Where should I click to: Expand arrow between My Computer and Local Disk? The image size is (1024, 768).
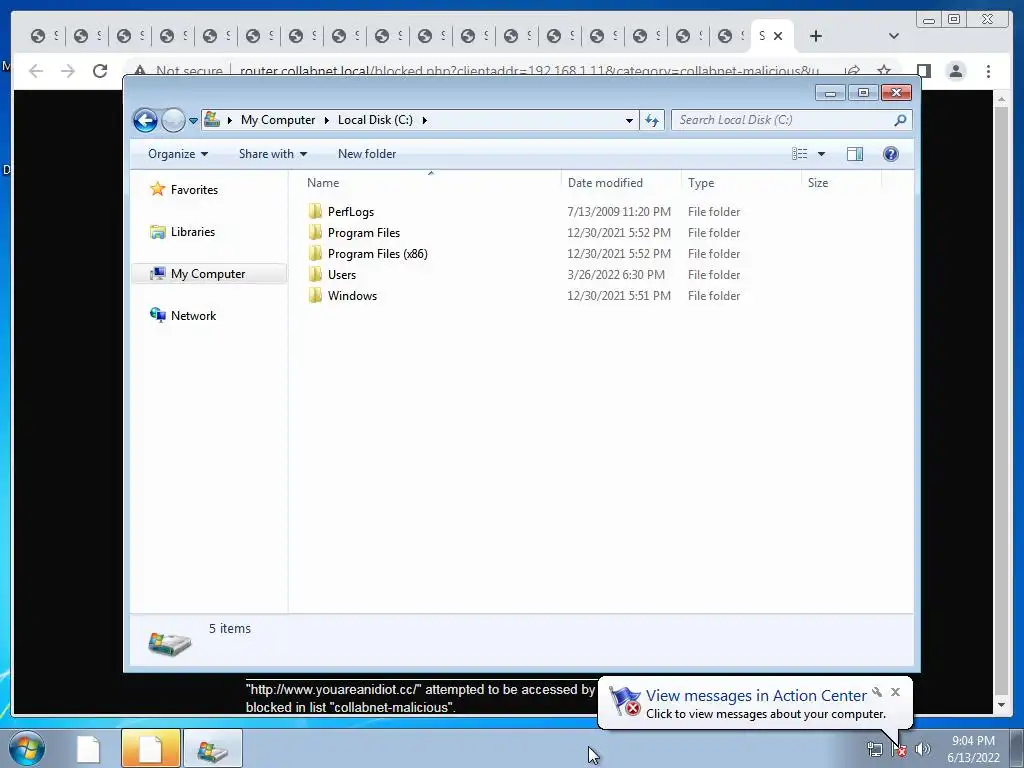(x=327, y=120)
